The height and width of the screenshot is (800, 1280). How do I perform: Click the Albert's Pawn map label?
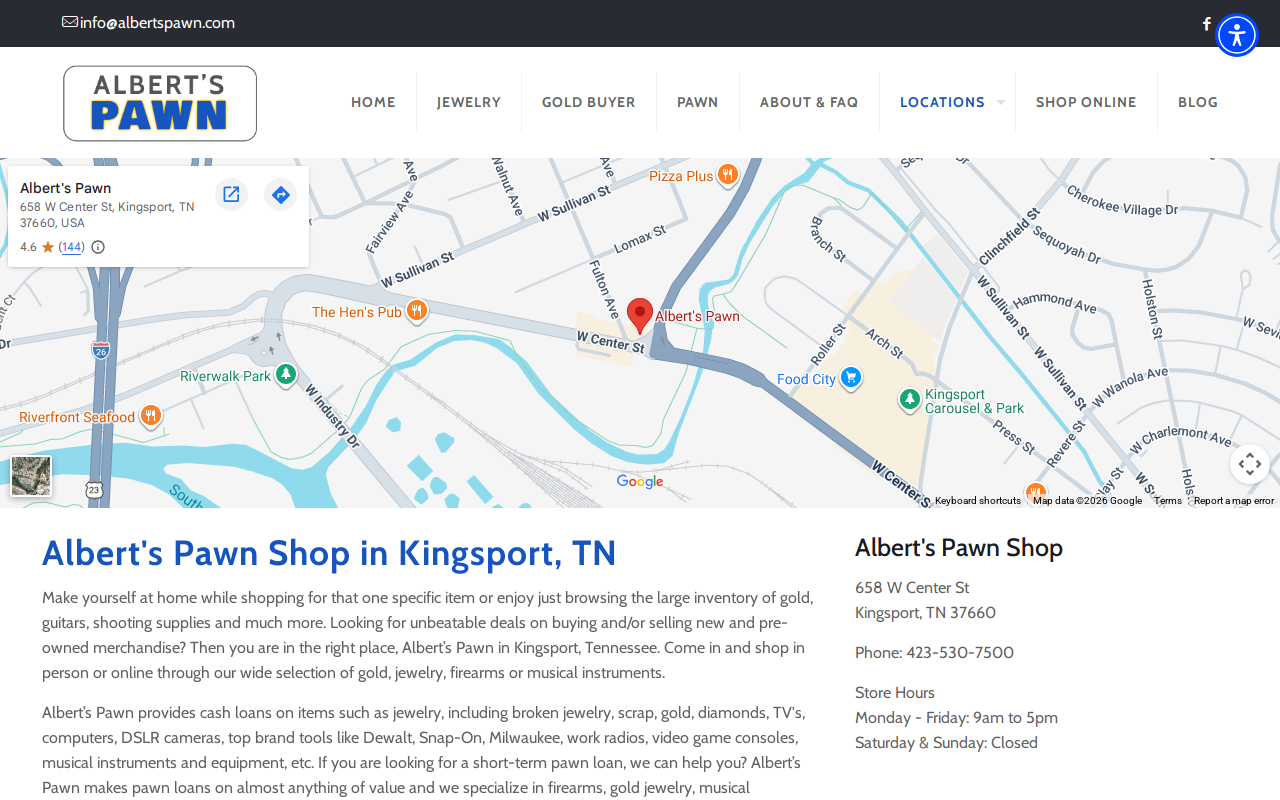coord(698,316)
